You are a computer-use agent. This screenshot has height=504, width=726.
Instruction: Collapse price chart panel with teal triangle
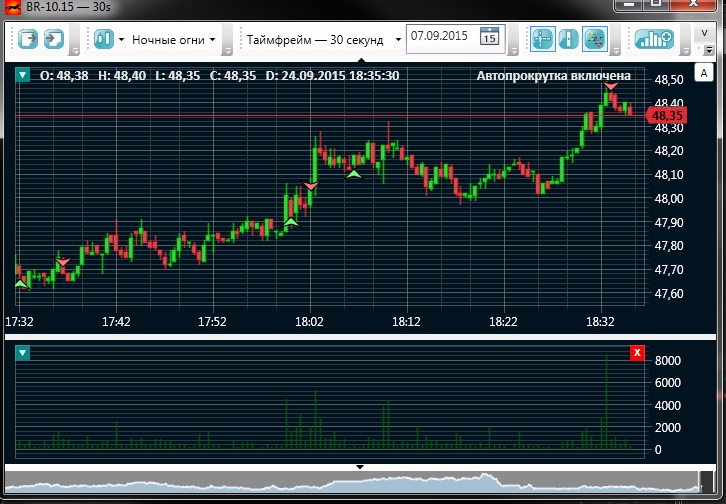22,75
